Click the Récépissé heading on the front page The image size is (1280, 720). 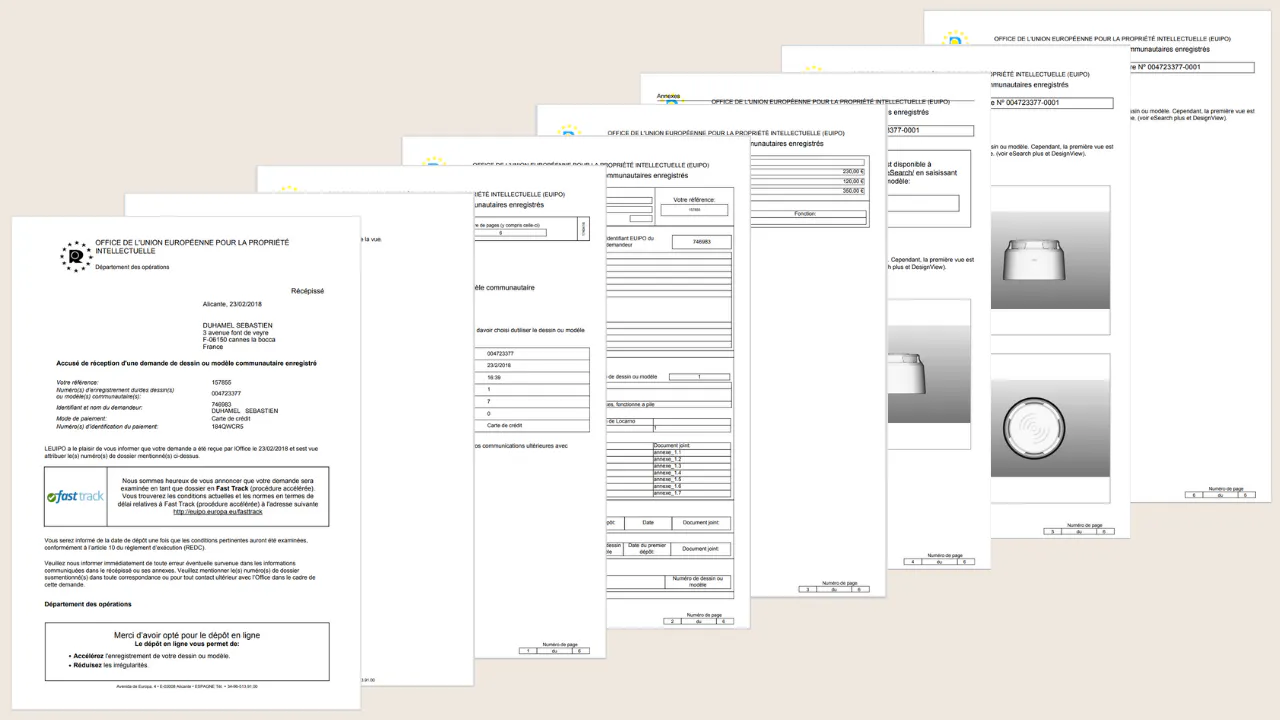[307, 291]
